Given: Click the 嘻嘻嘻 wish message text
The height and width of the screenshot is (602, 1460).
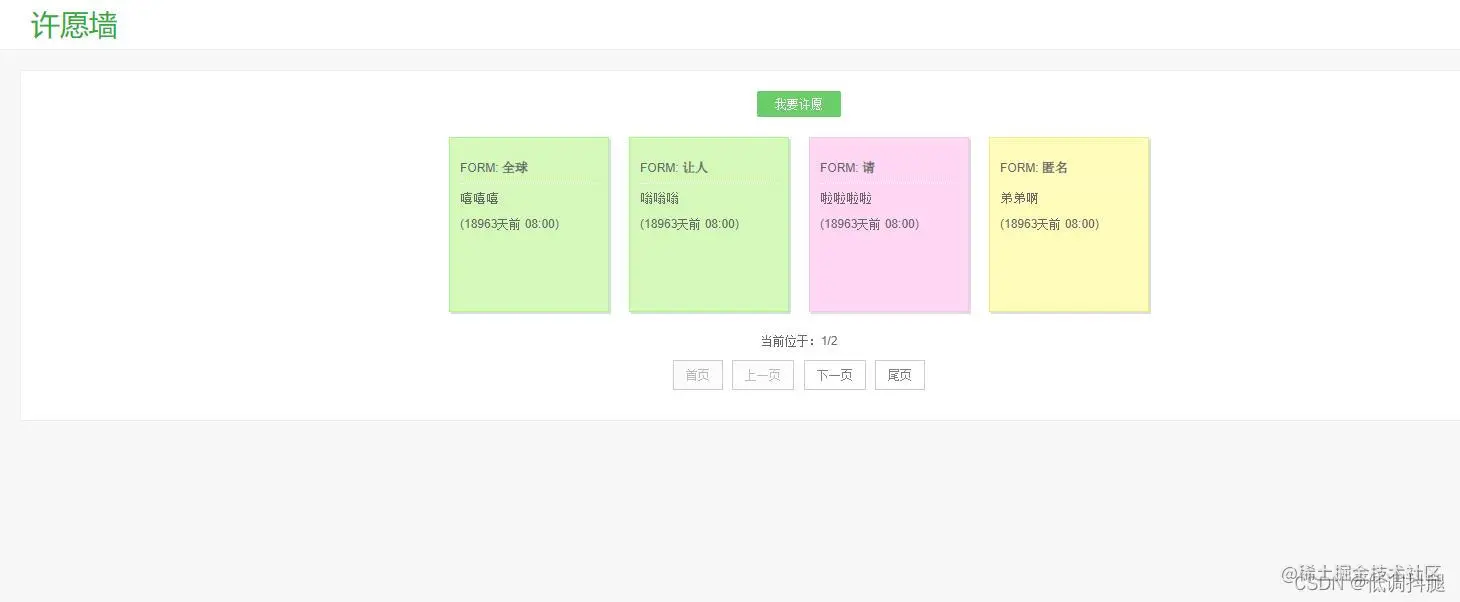Looking at the screenshot, I should pyautogui.click(x=478, y=197).
